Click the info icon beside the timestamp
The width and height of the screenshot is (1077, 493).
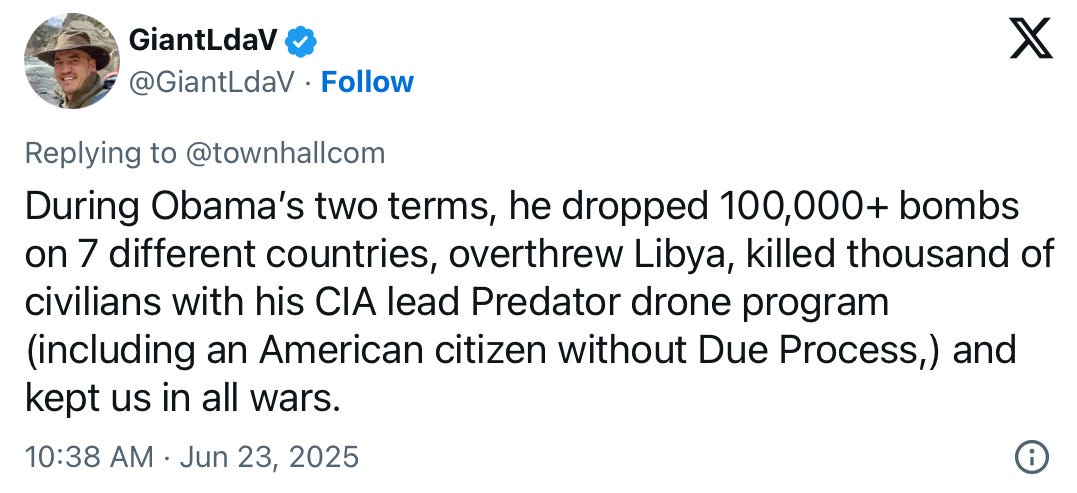pyautogui.click(x=1031, y=458)
